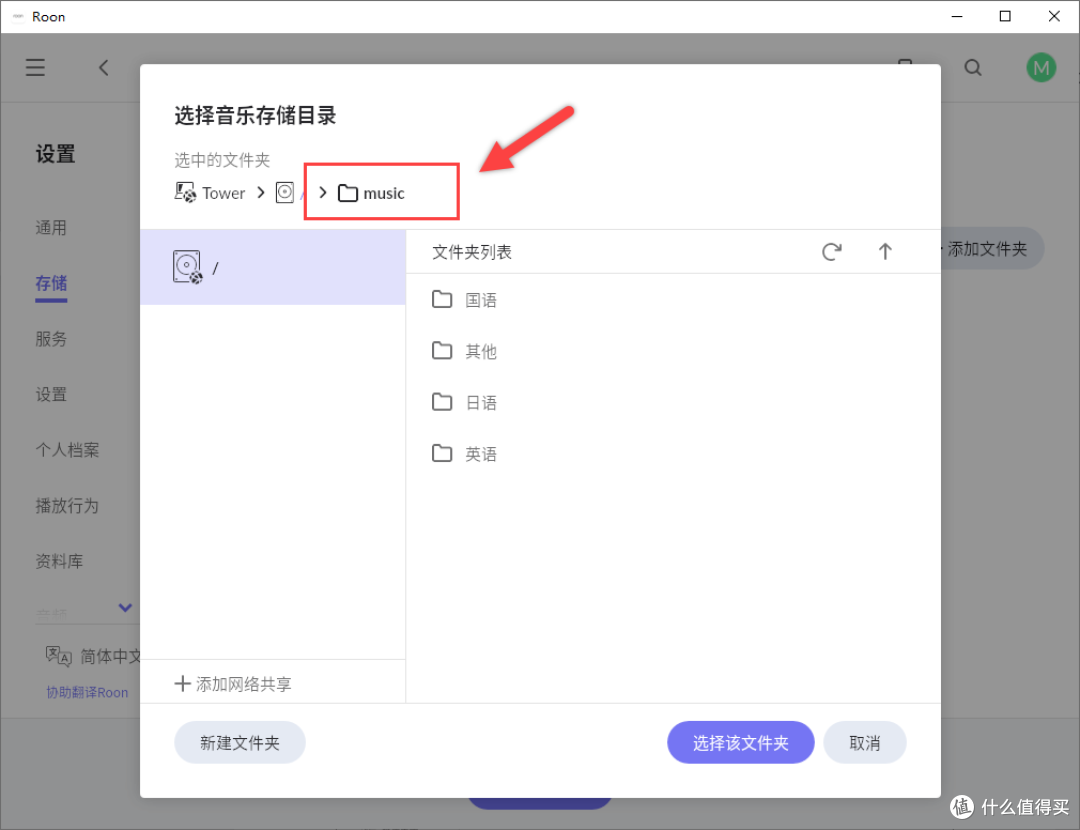This screenshot has width=1080, height=830.
Task: Open the 国语 folder
Action: [480, 299]
